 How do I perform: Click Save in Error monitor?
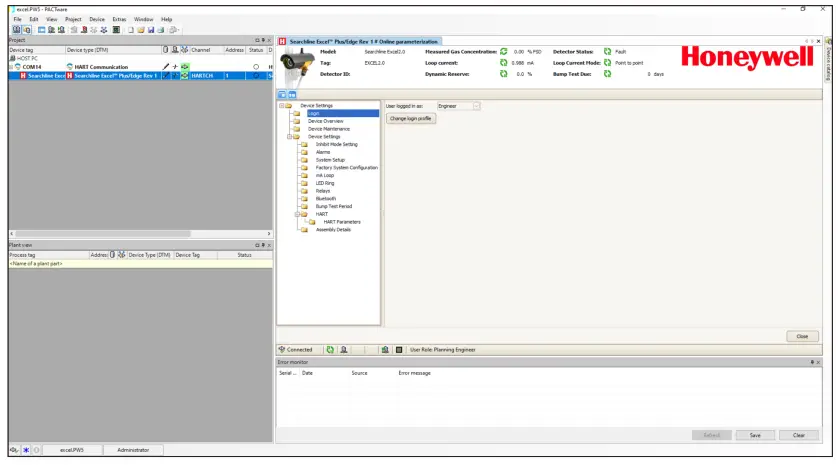point(755,435)
